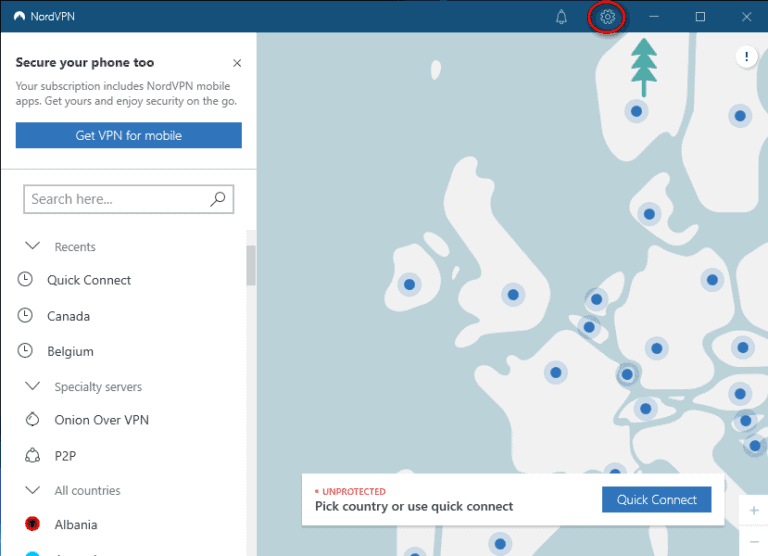
Task: Click the clock icon beside Canada
Action: click(x=25, y=316)
